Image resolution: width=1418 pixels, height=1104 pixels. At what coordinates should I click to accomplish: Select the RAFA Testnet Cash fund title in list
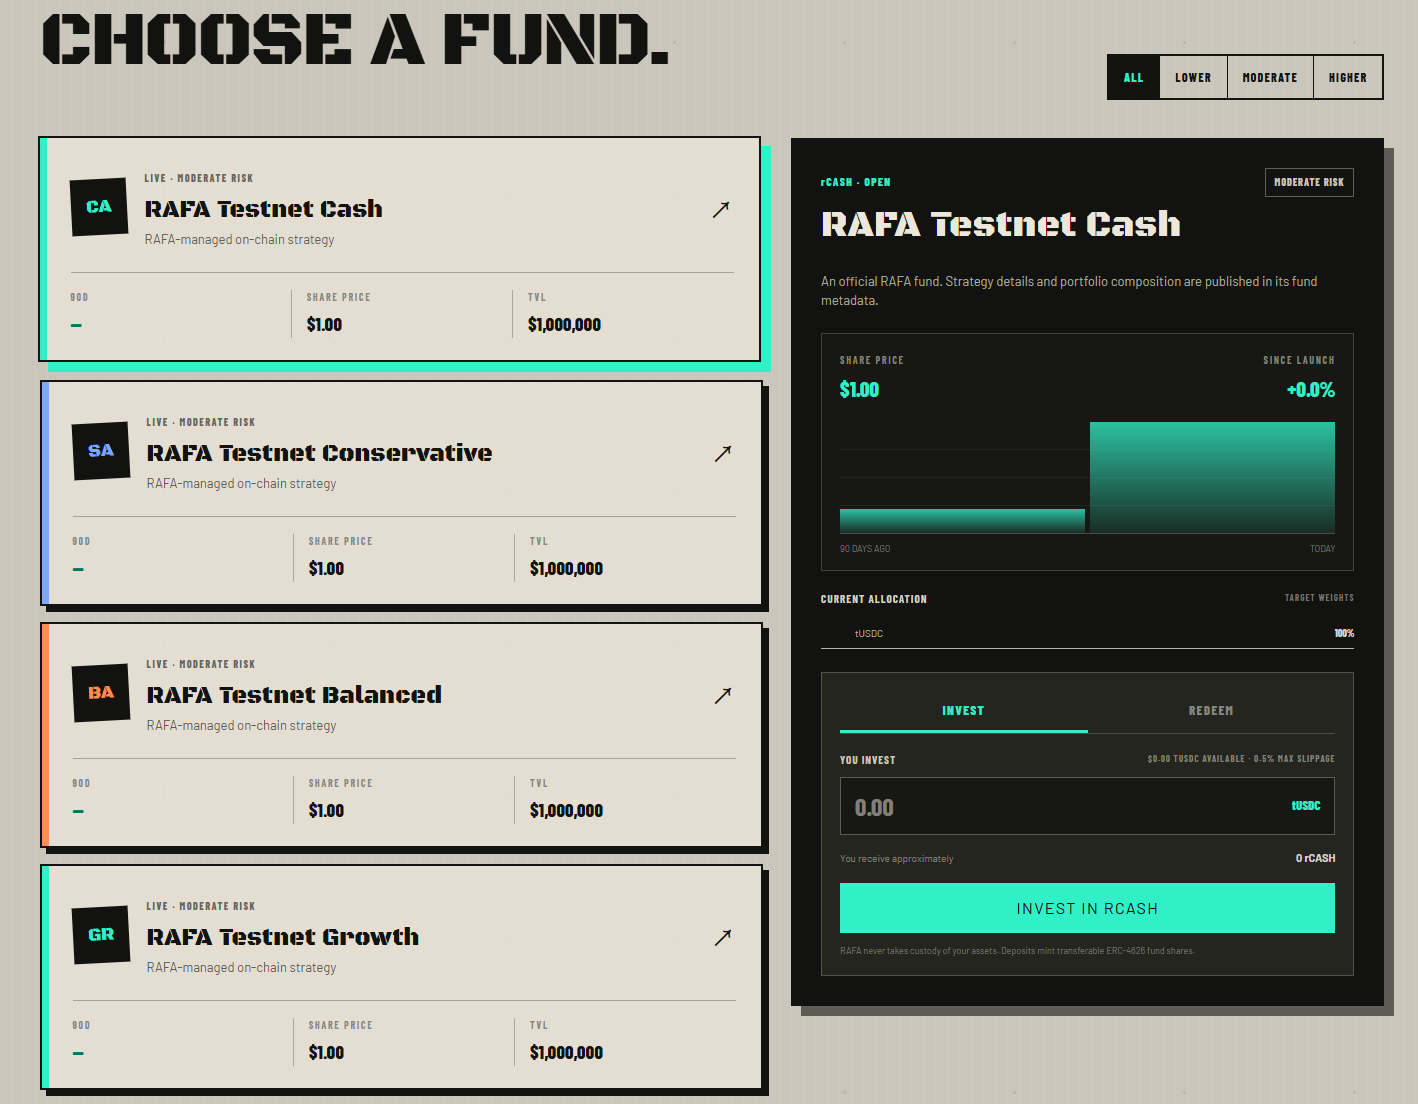click(x=264, y=209)
